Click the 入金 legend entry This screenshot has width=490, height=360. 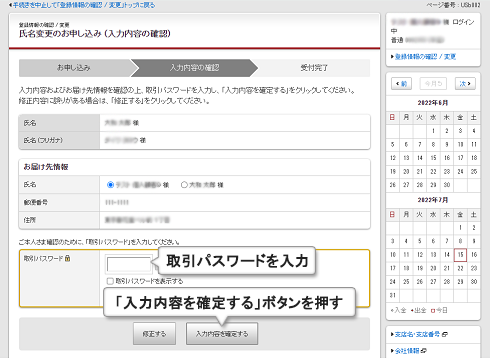pos(398,310)
